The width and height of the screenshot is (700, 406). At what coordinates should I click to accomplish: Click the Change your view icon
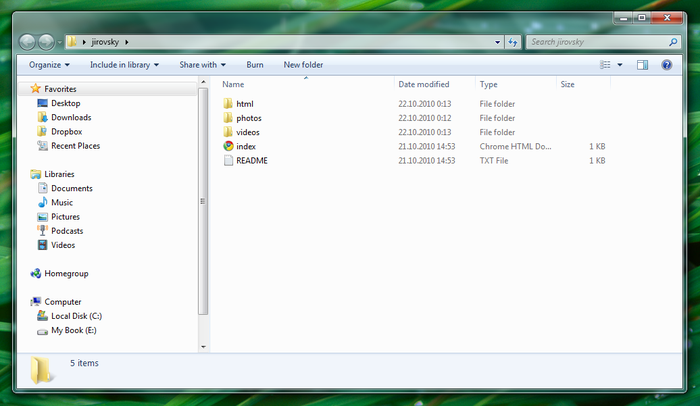tap(605, 65)
